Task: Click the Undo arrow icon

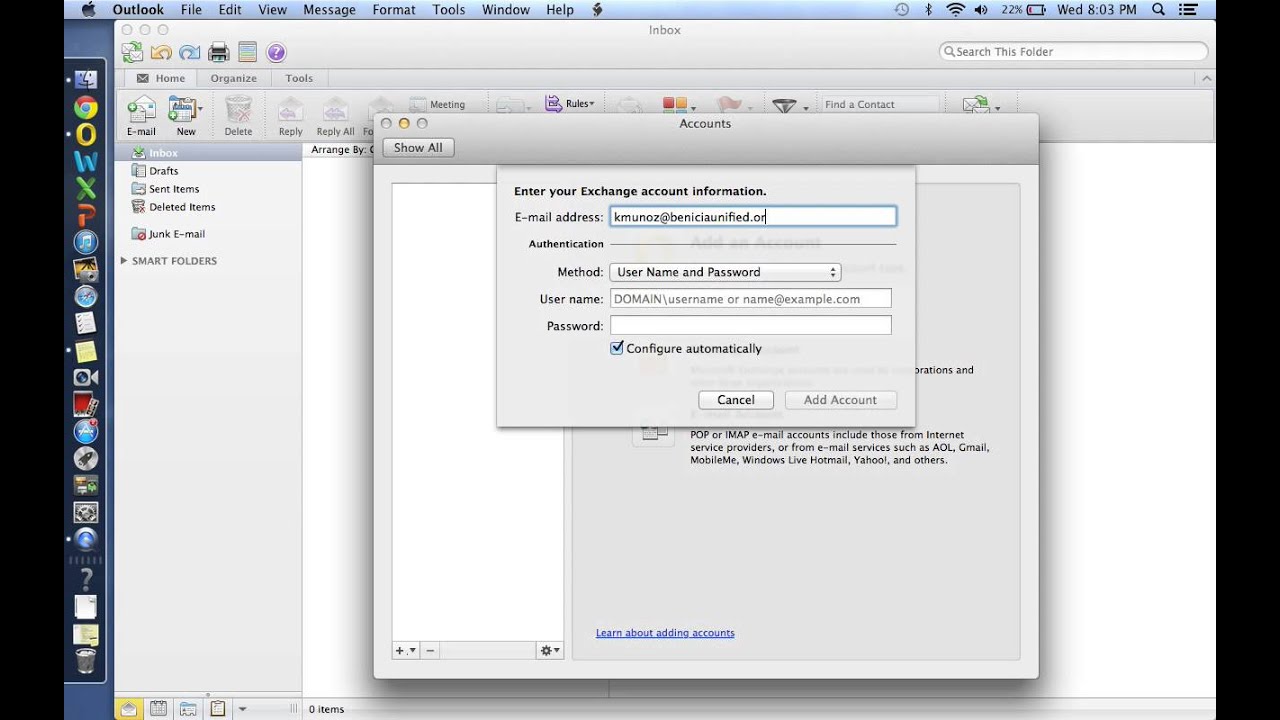Action: [161, 52]
